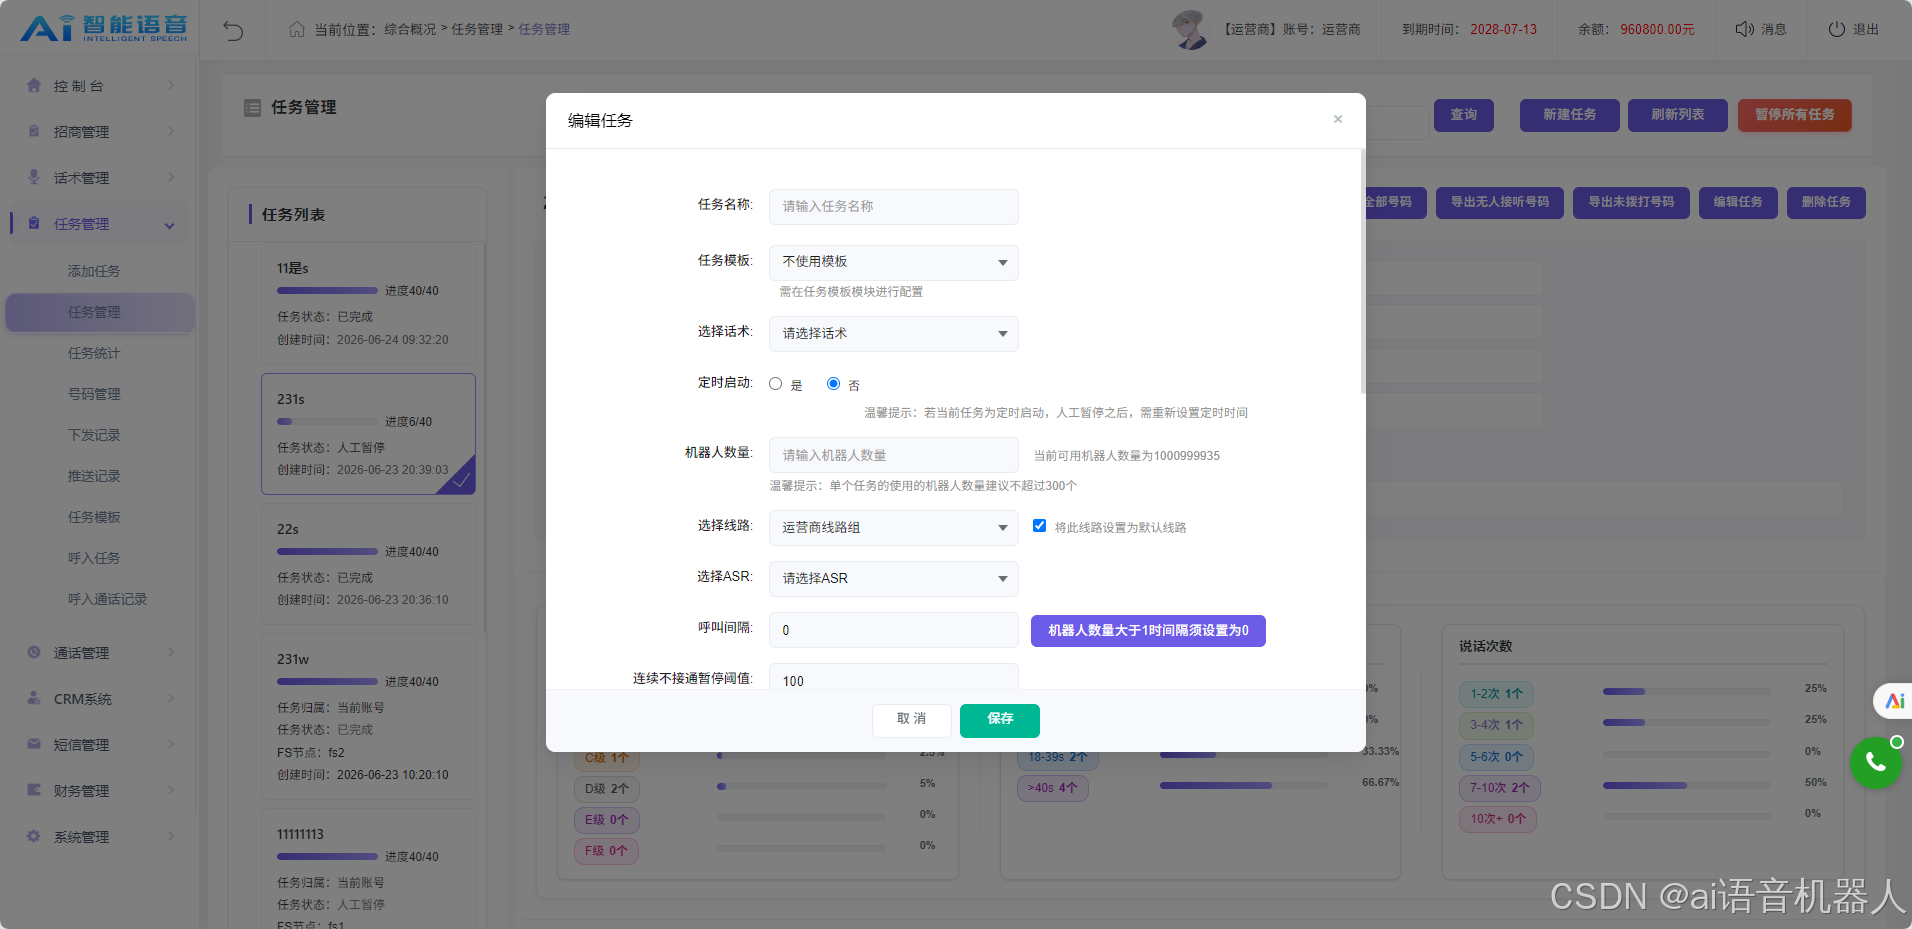Collapse the 任务管理 sidebar chevron

click(x=169, y=225)
